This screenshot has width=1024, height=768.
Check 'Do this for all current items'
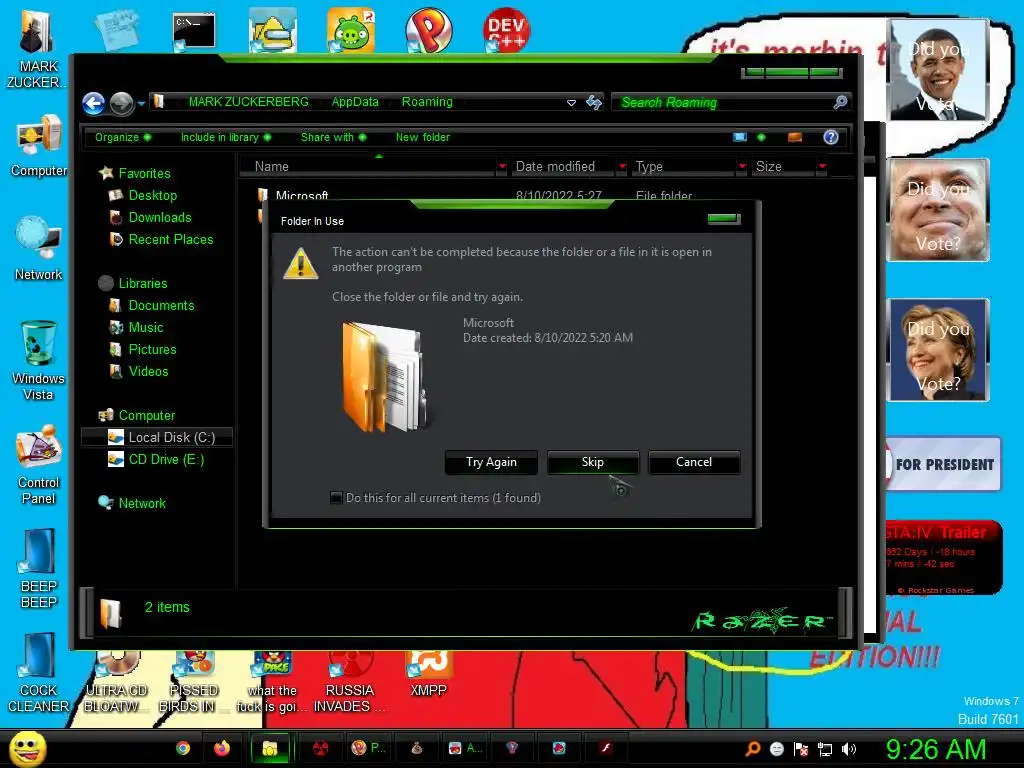[336, 498]
